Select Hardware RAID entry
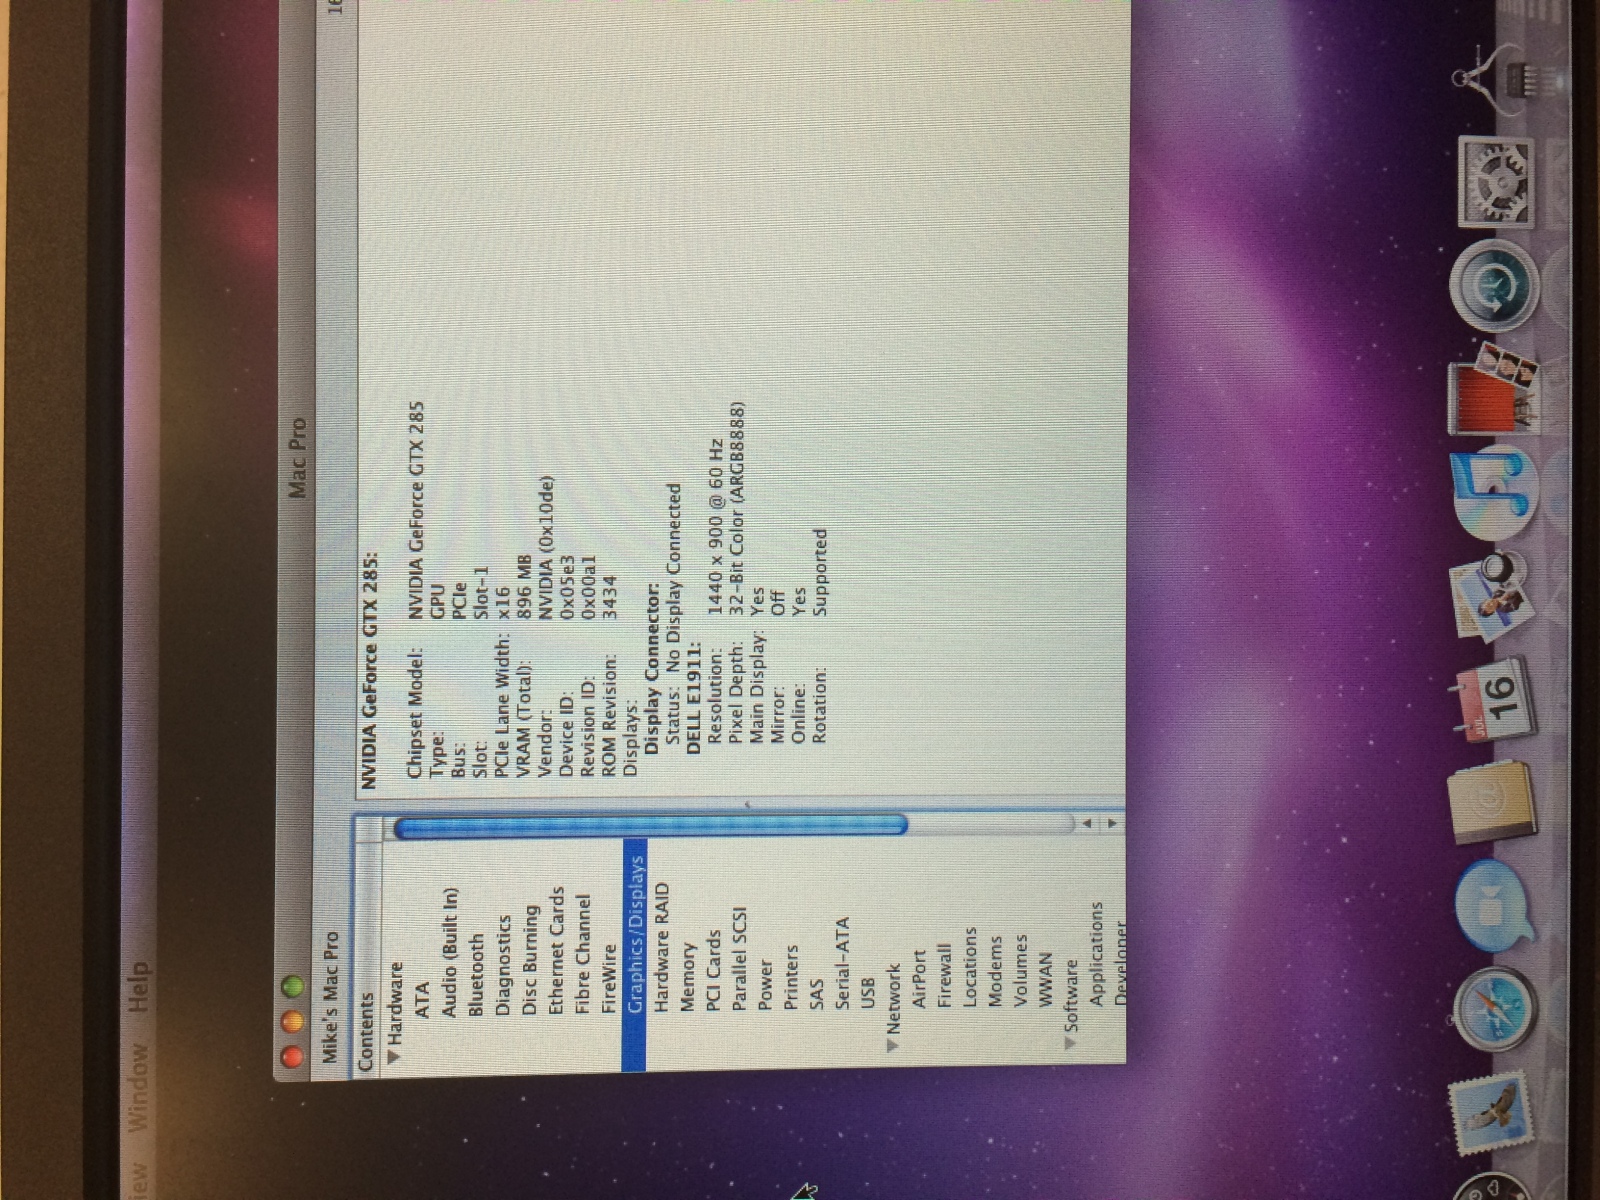The image size is (1600, 1200). click(662, 948)
